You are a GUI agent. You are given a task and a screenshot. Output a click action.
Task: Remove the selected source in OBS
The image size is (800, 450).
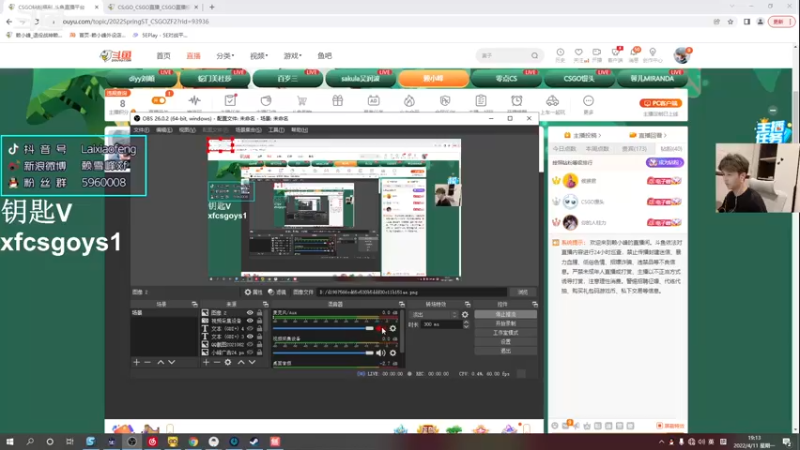point(217,362)
